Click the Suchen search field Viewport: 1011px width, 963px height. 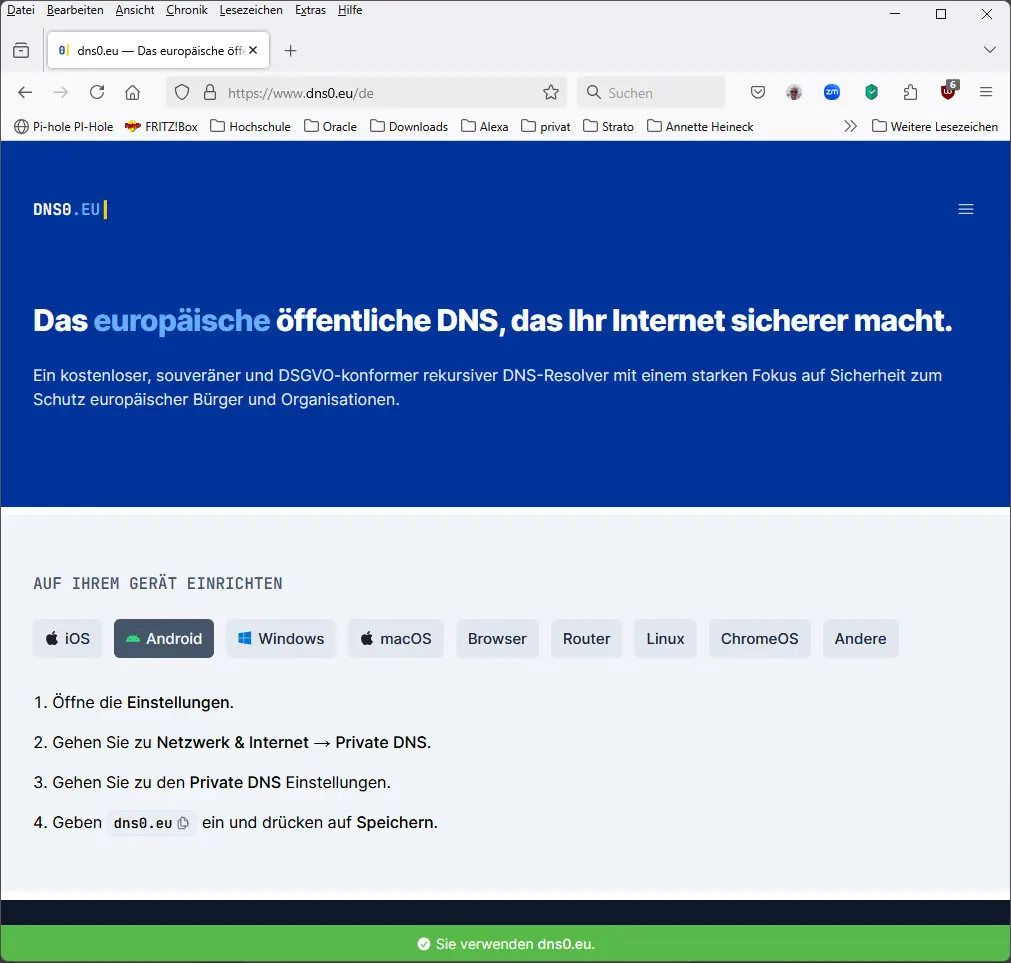(651, 93)
